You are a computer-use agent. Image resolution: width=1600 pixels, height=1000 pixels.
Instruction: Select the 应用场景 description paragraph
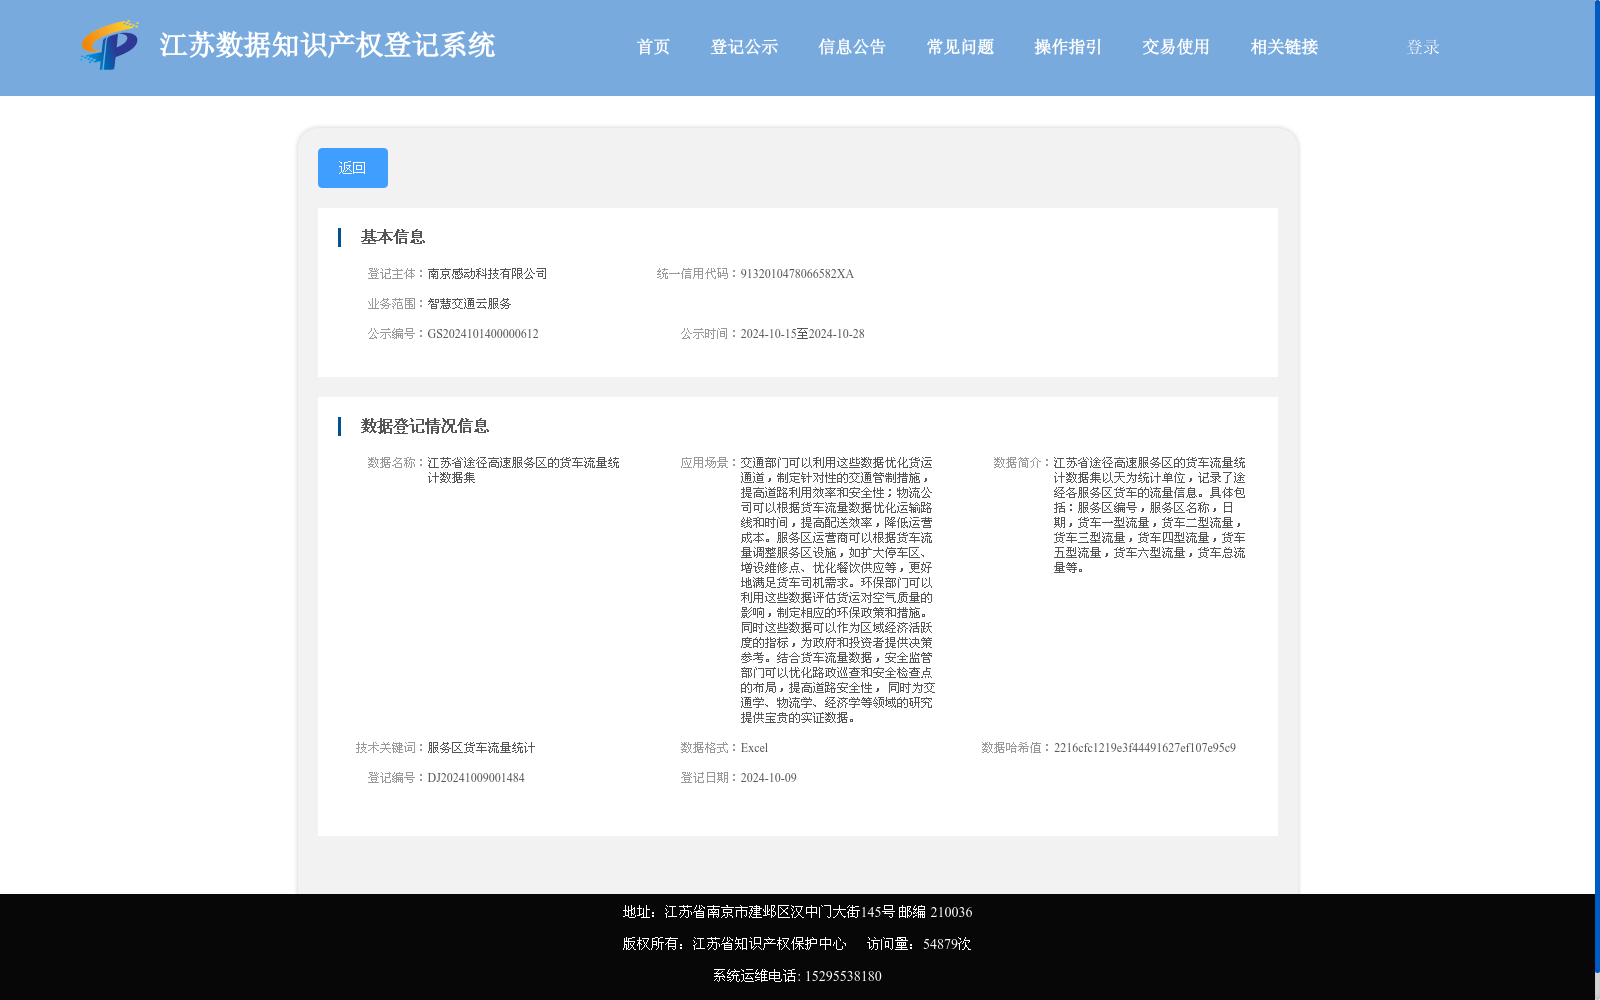click(838, 590)
